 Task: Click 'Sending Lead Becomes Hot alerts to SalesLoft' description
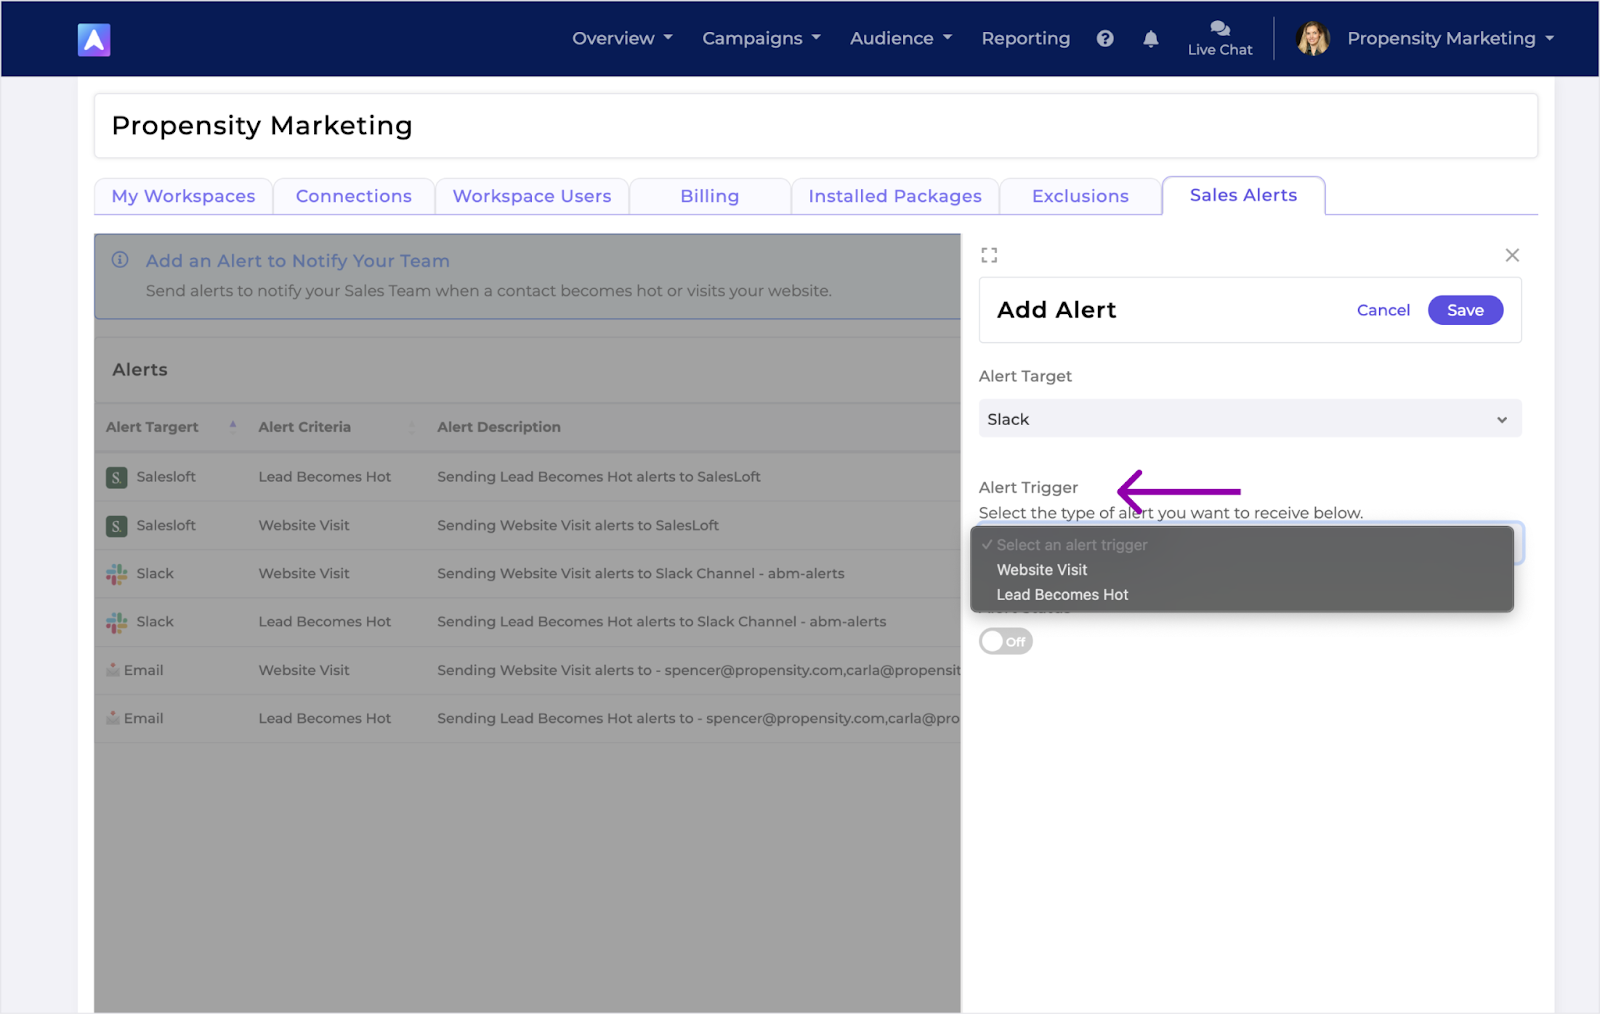pyautogui.click(x=599, y=477)
